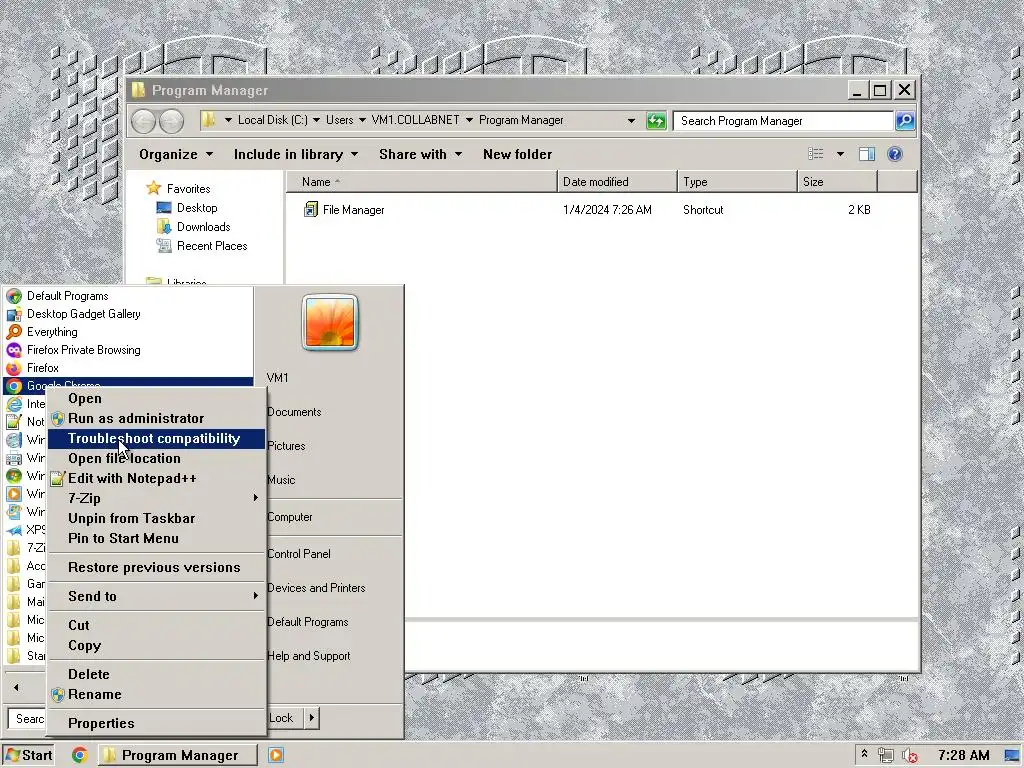Click the Forward navigation arrow in Program Manager
Image resolution: width=1024 pixels, height=768 pixels.
pos(171,121)
